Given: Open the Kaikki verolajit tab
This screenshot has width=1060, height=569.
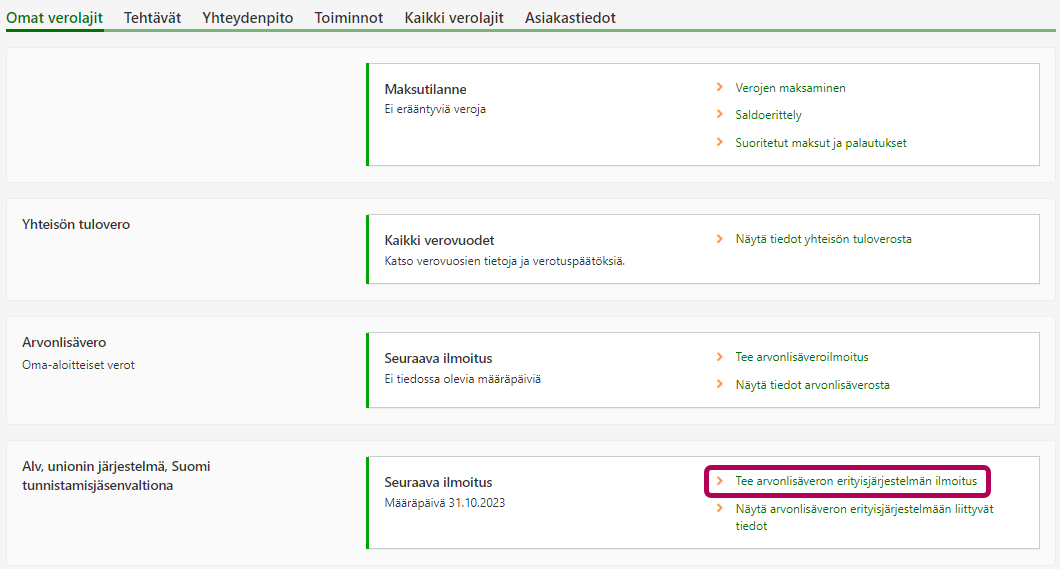Looking at the screenshot, I should coord(454,18).
